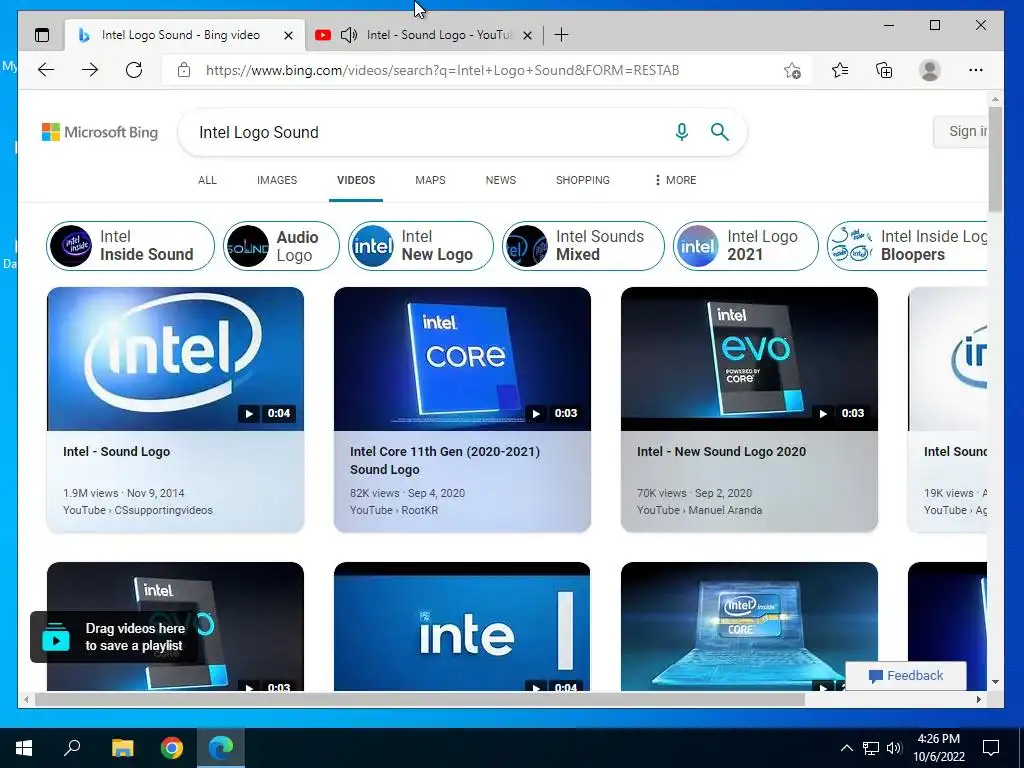Open File Explorer from taskbar
This screenshot has width=1024, height=768.
[x=122, y=748]
